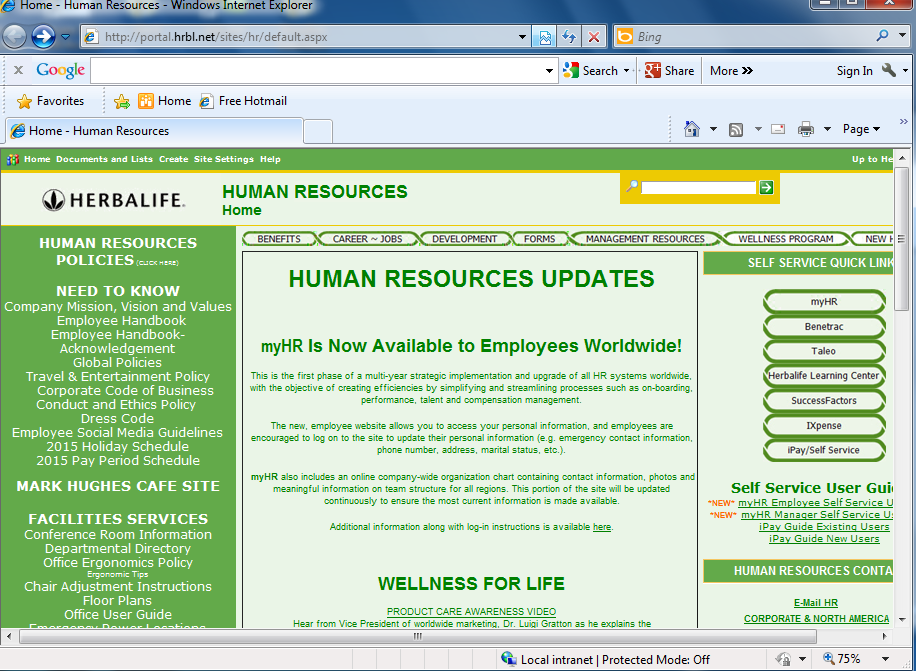The image size is (916, 671).
Task: Open the WELLNESS PROGRAM navigation tab
Action: (x=785, y=239)
